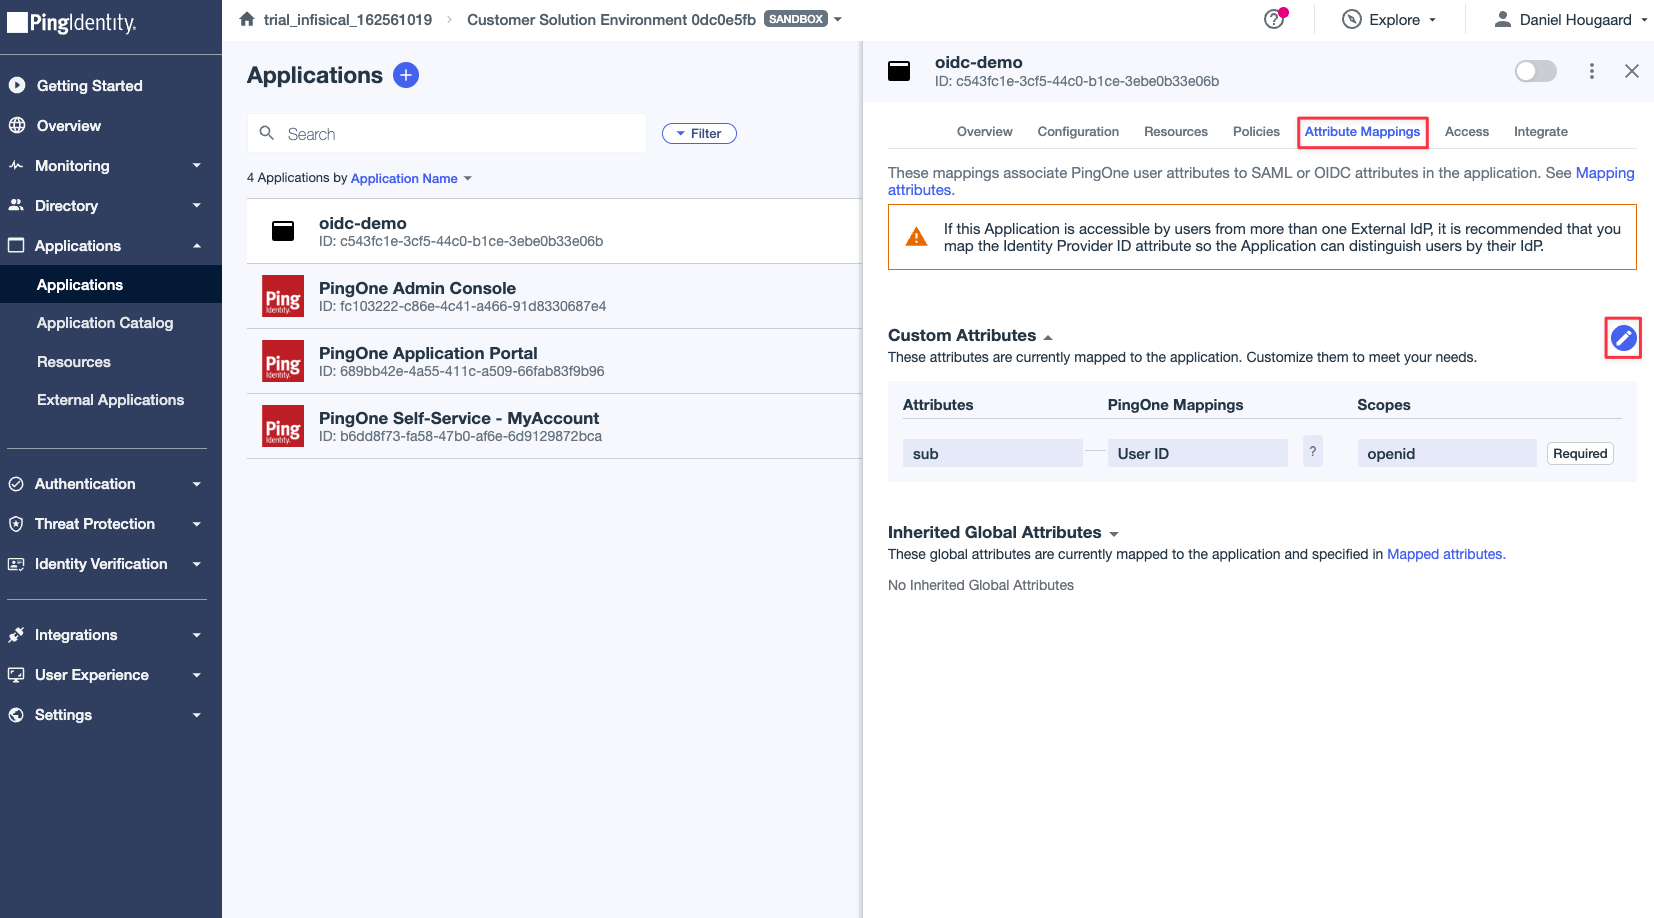Click the PingOne Application Portal logo
This screenshot has height=918, width=1654.
pyautogui.click(x=283, y=361)
